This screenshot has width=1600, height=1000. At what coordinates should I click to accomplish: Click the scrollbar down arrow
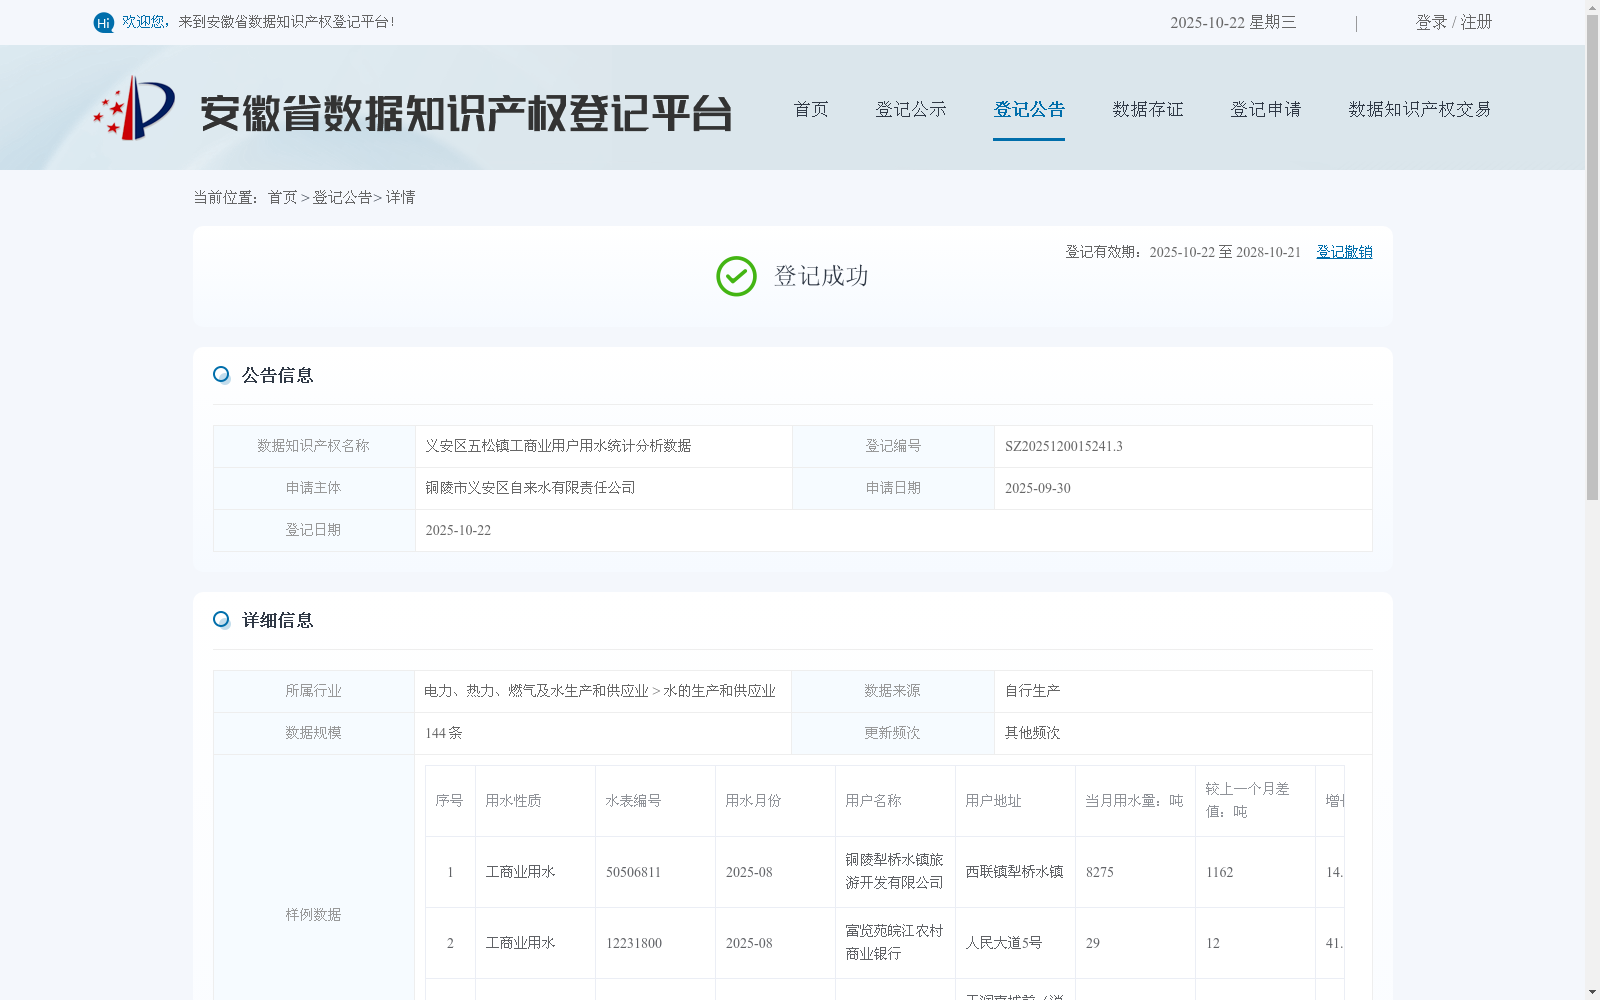(x=1593, y=993)
